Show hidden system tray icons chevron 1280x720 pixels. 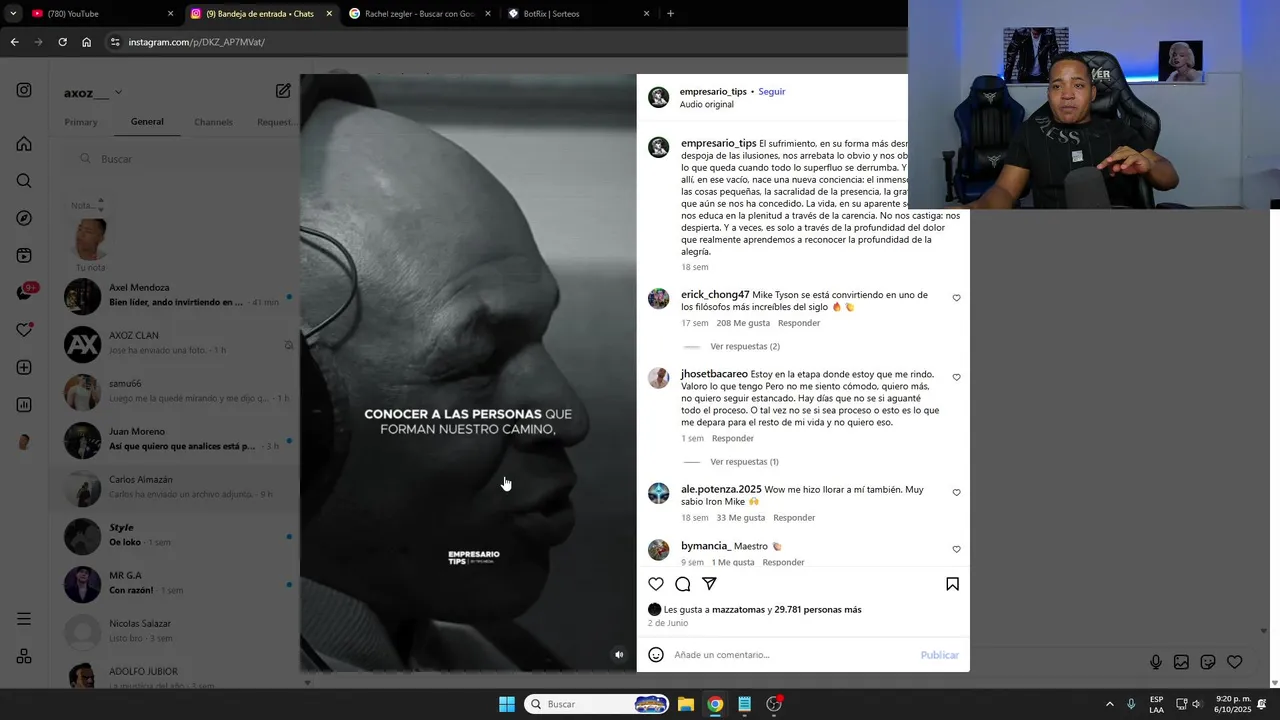point(1109,704)
